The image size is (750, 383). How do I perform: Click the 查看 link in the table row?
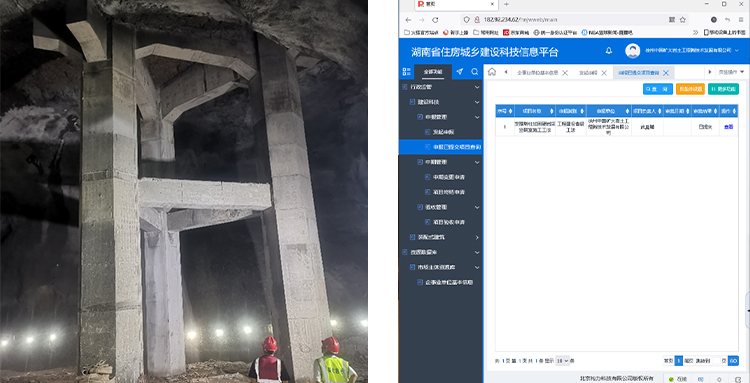pos(728,127)
